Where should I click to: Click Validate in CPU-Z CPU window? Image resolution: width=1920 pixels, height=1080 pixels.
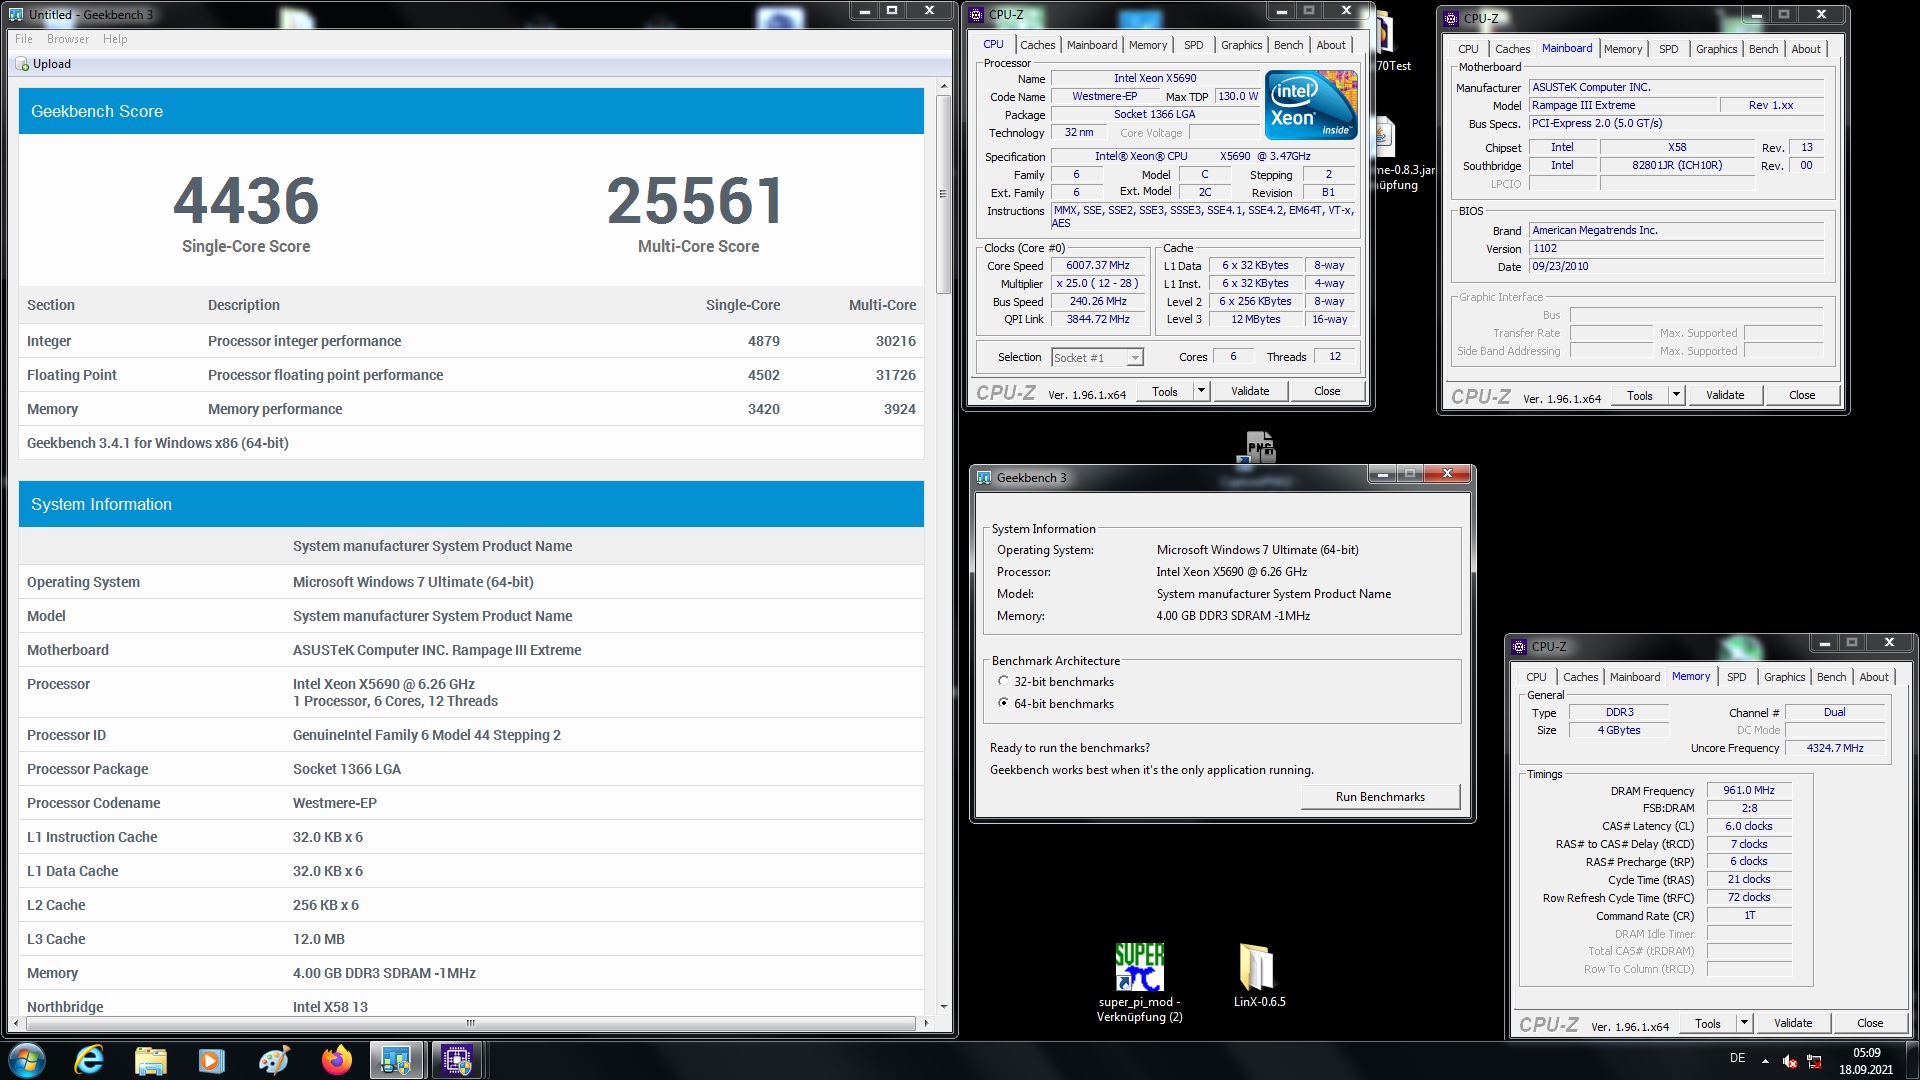click(1249, 391)
